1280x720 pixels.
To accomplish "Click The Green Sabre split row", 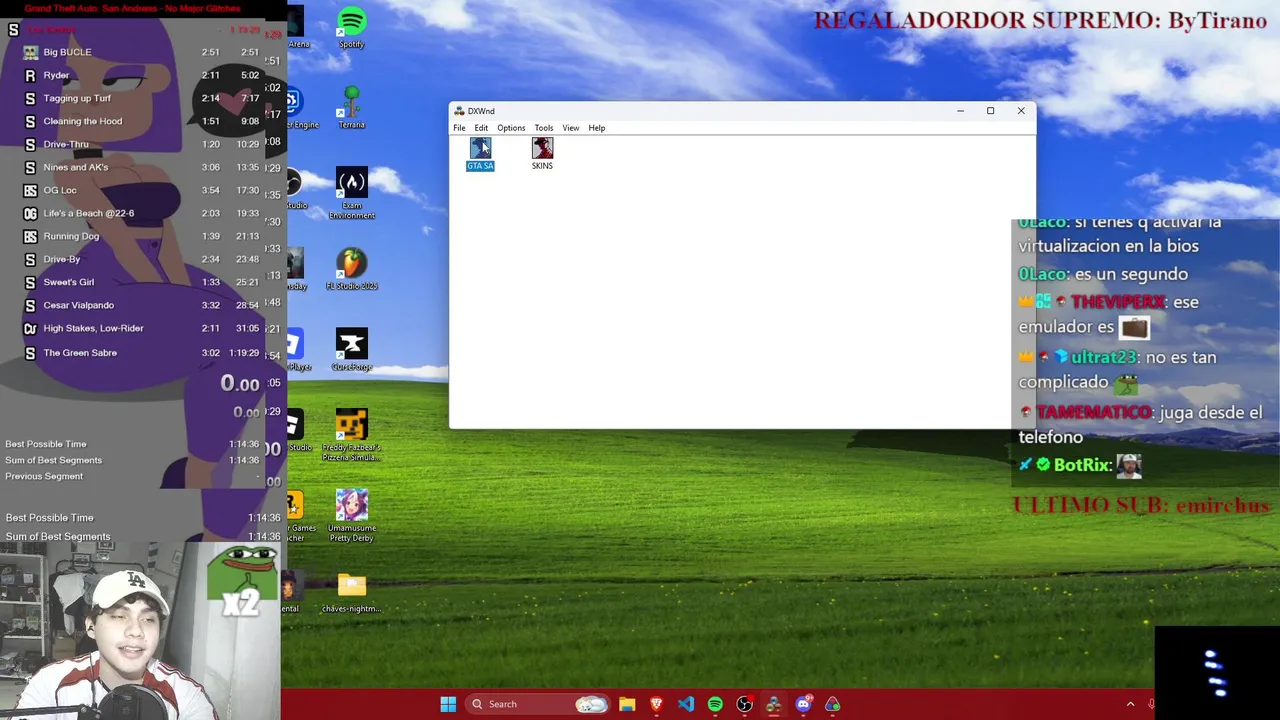I will [140, 353].
